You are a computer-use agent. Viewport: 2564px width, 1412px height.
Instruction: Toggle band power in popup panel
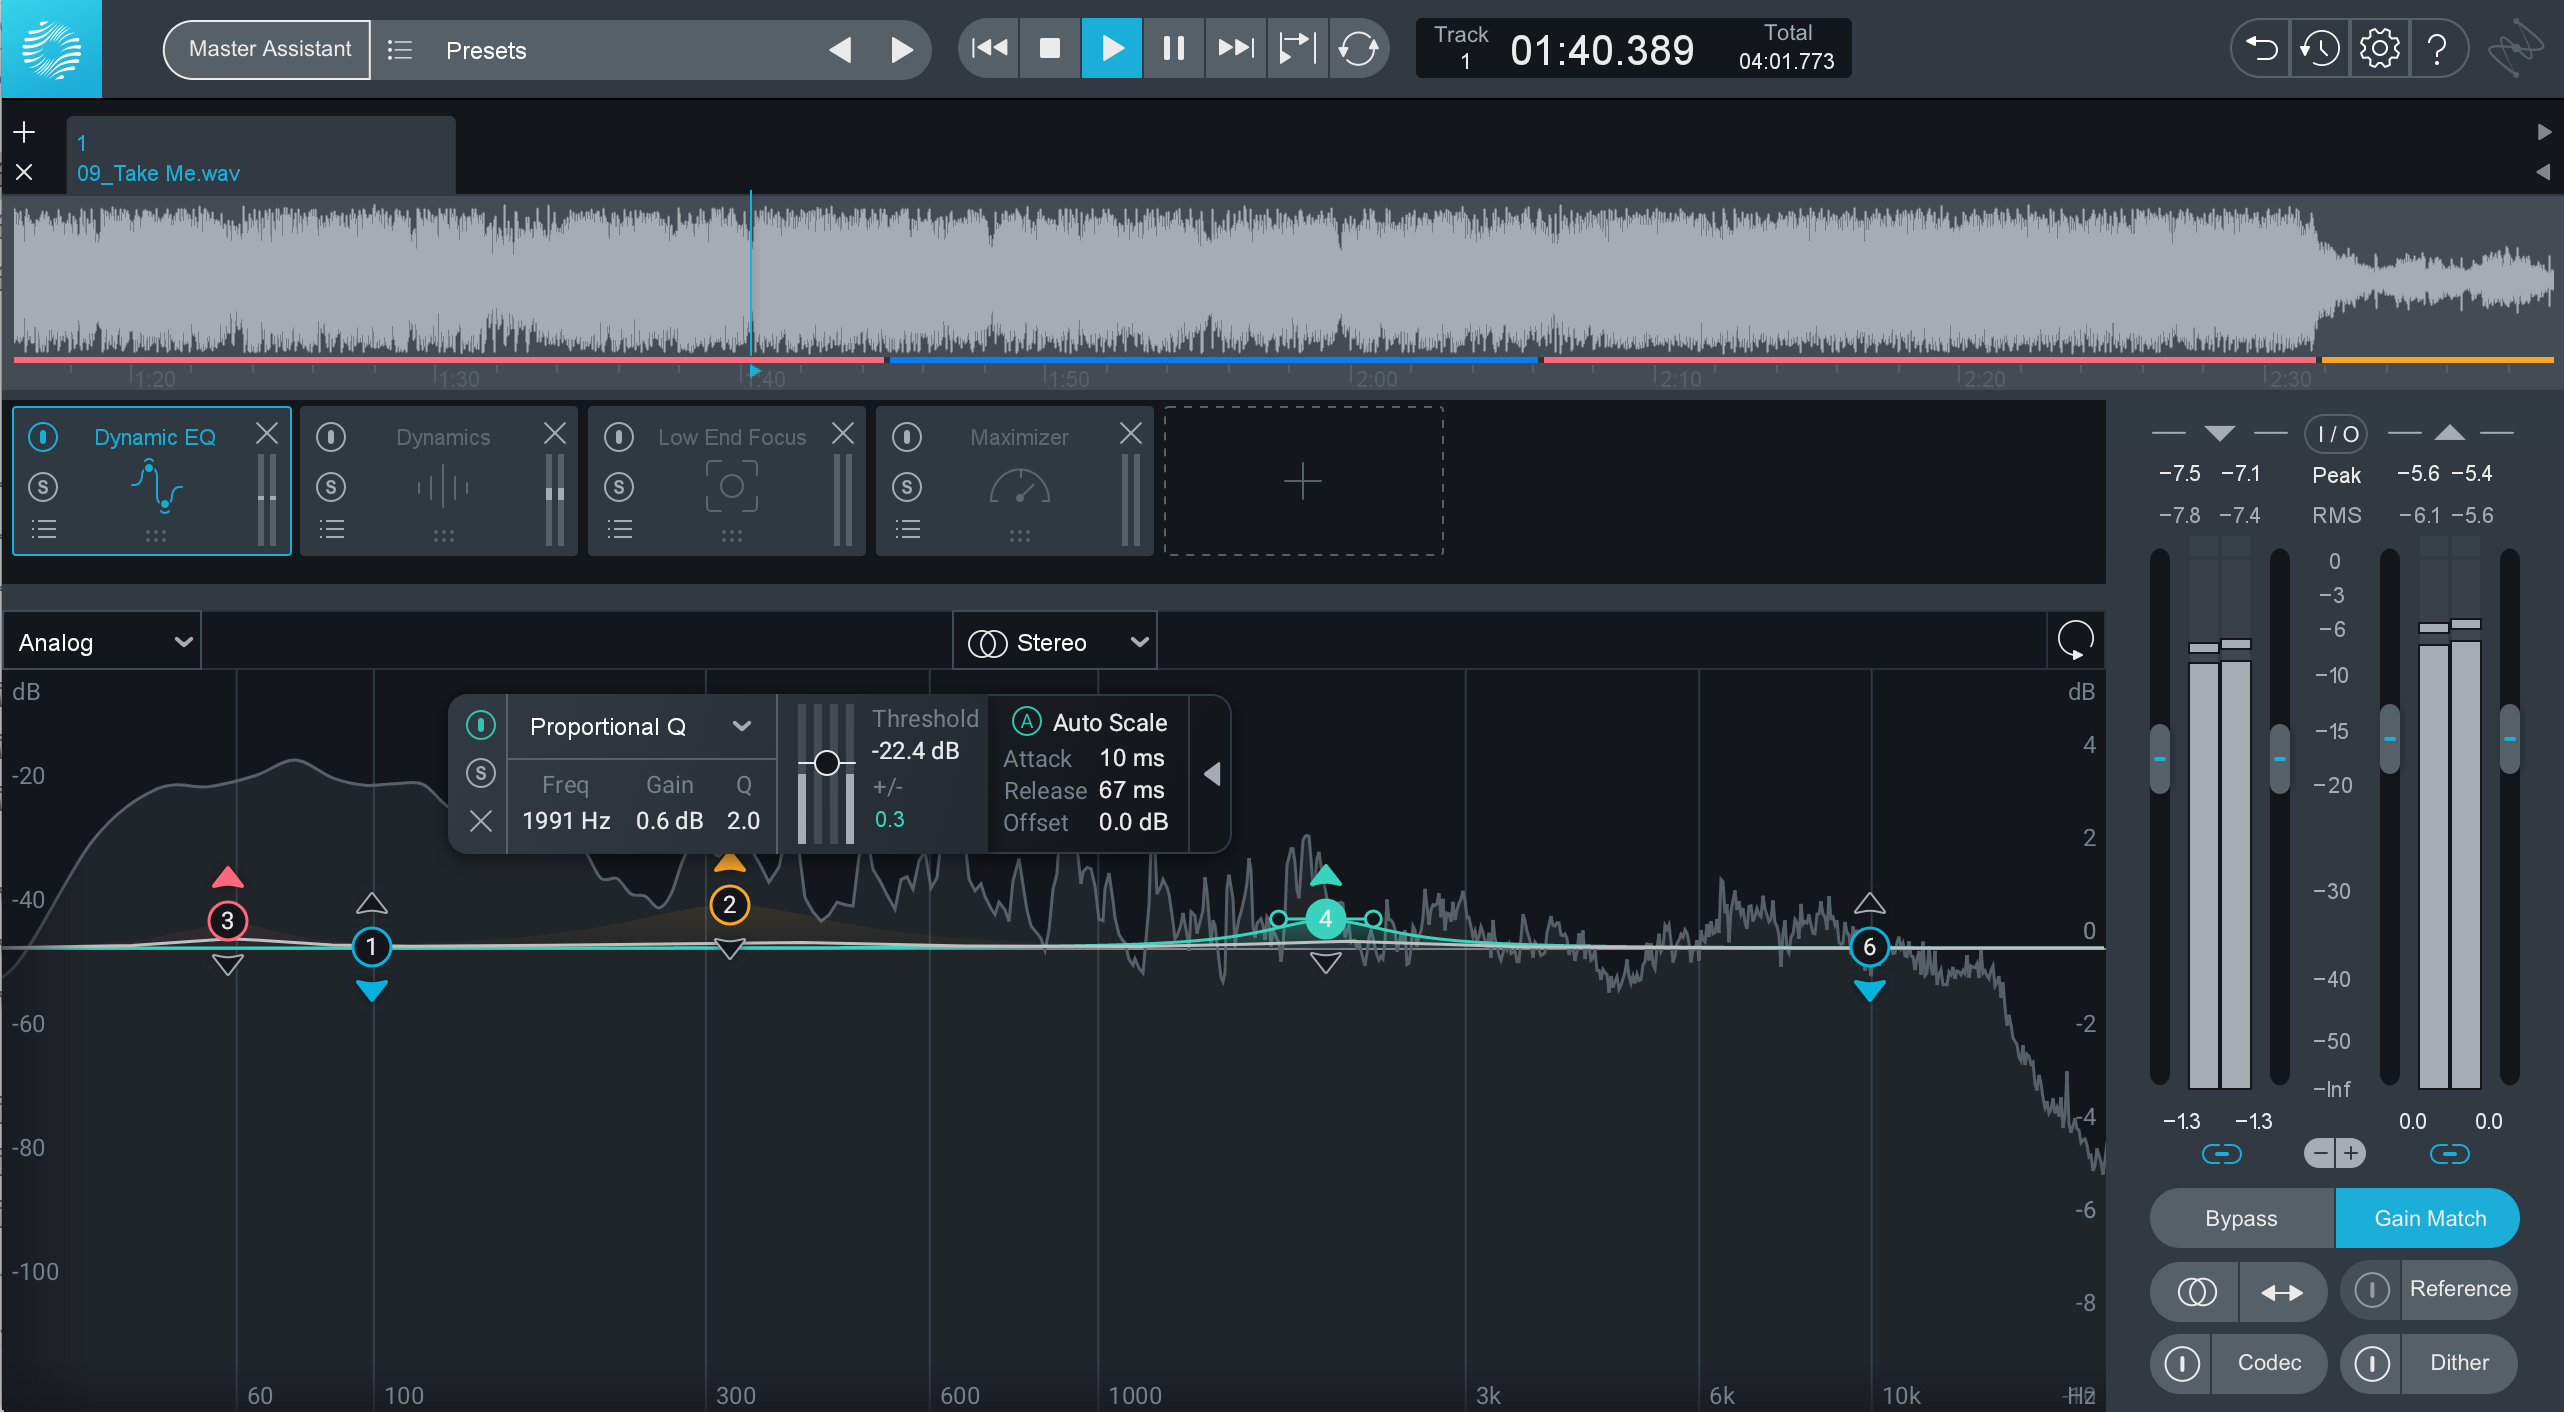481,725
